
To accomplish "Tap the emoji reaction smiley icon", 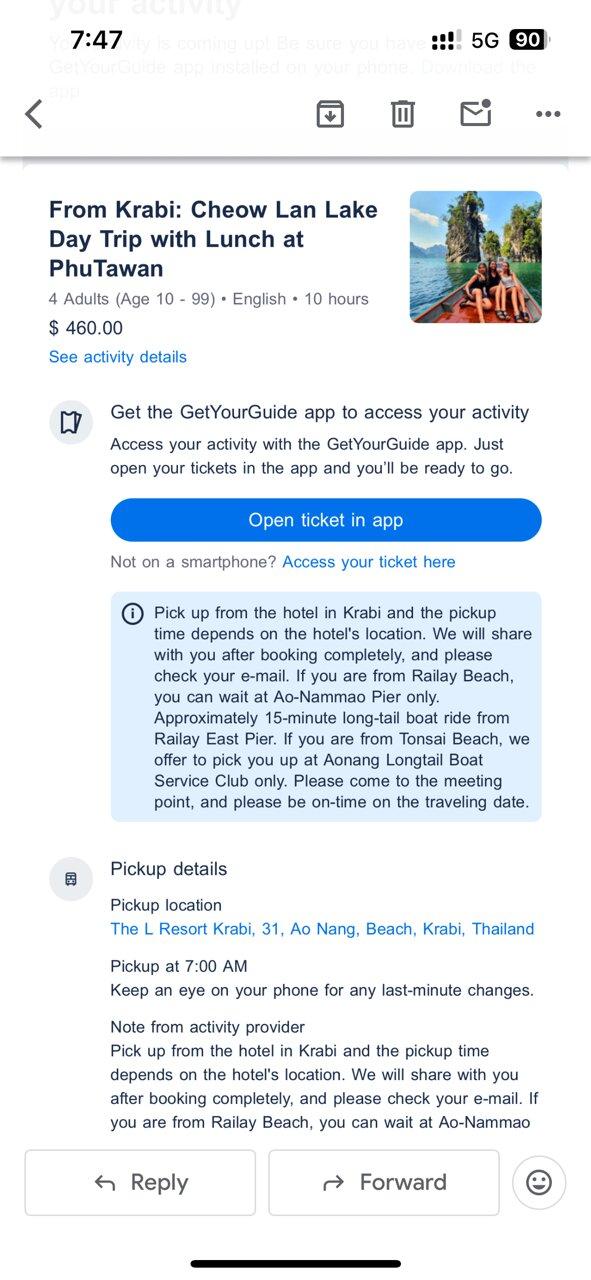I will pos(539,1182).
